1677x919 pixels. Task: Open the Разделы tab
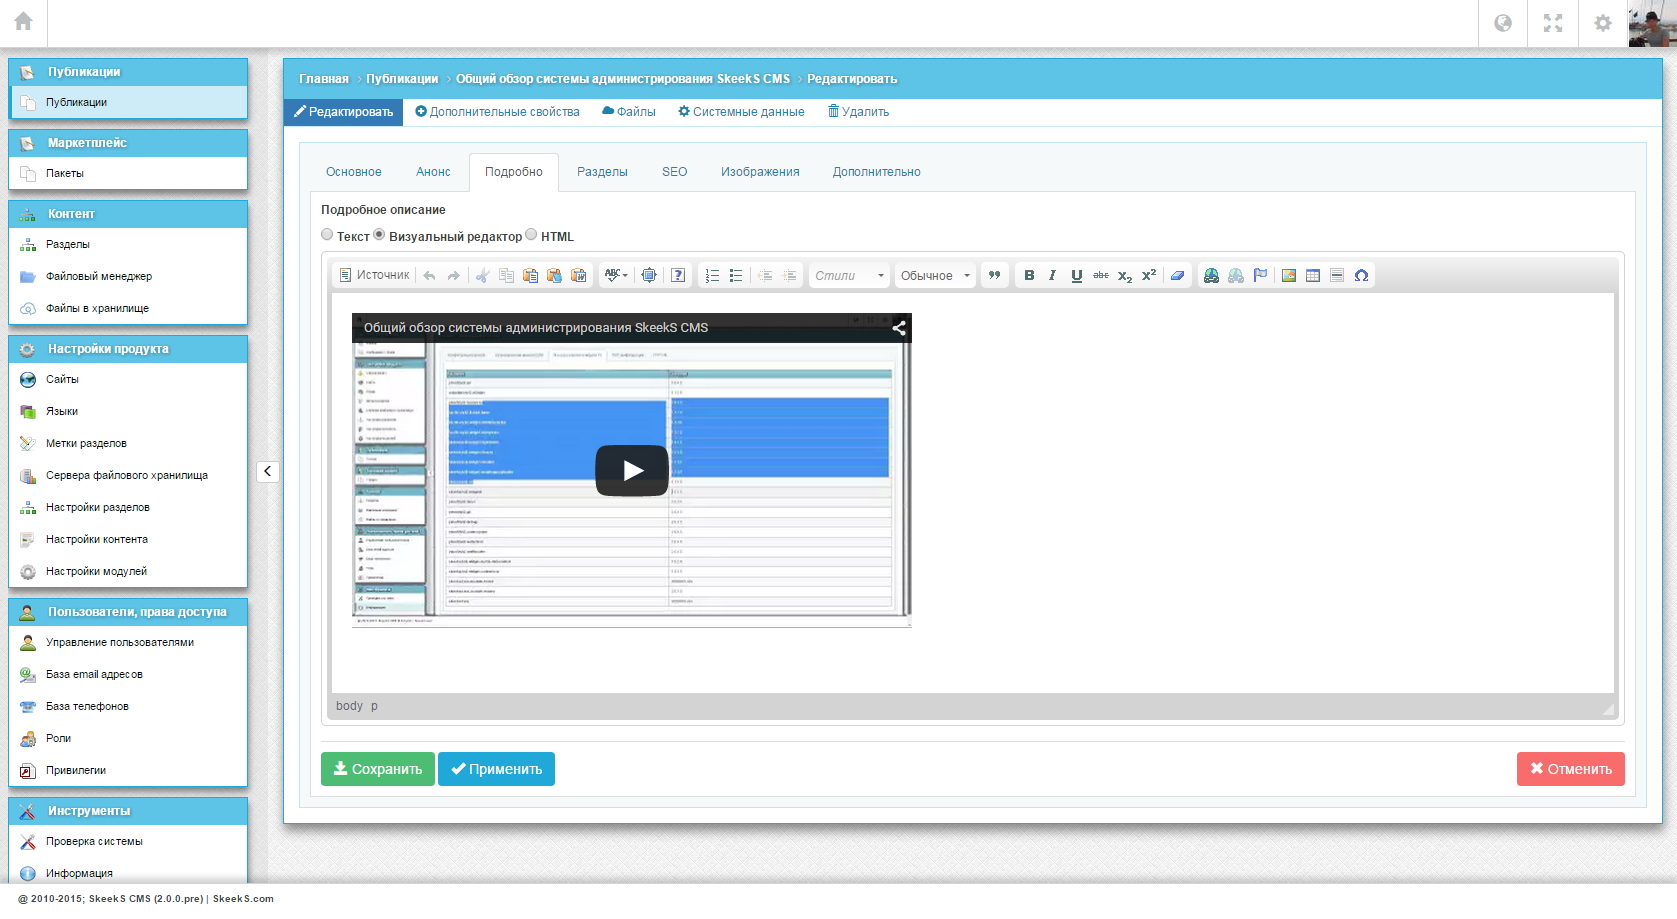(x=602, y=172)
